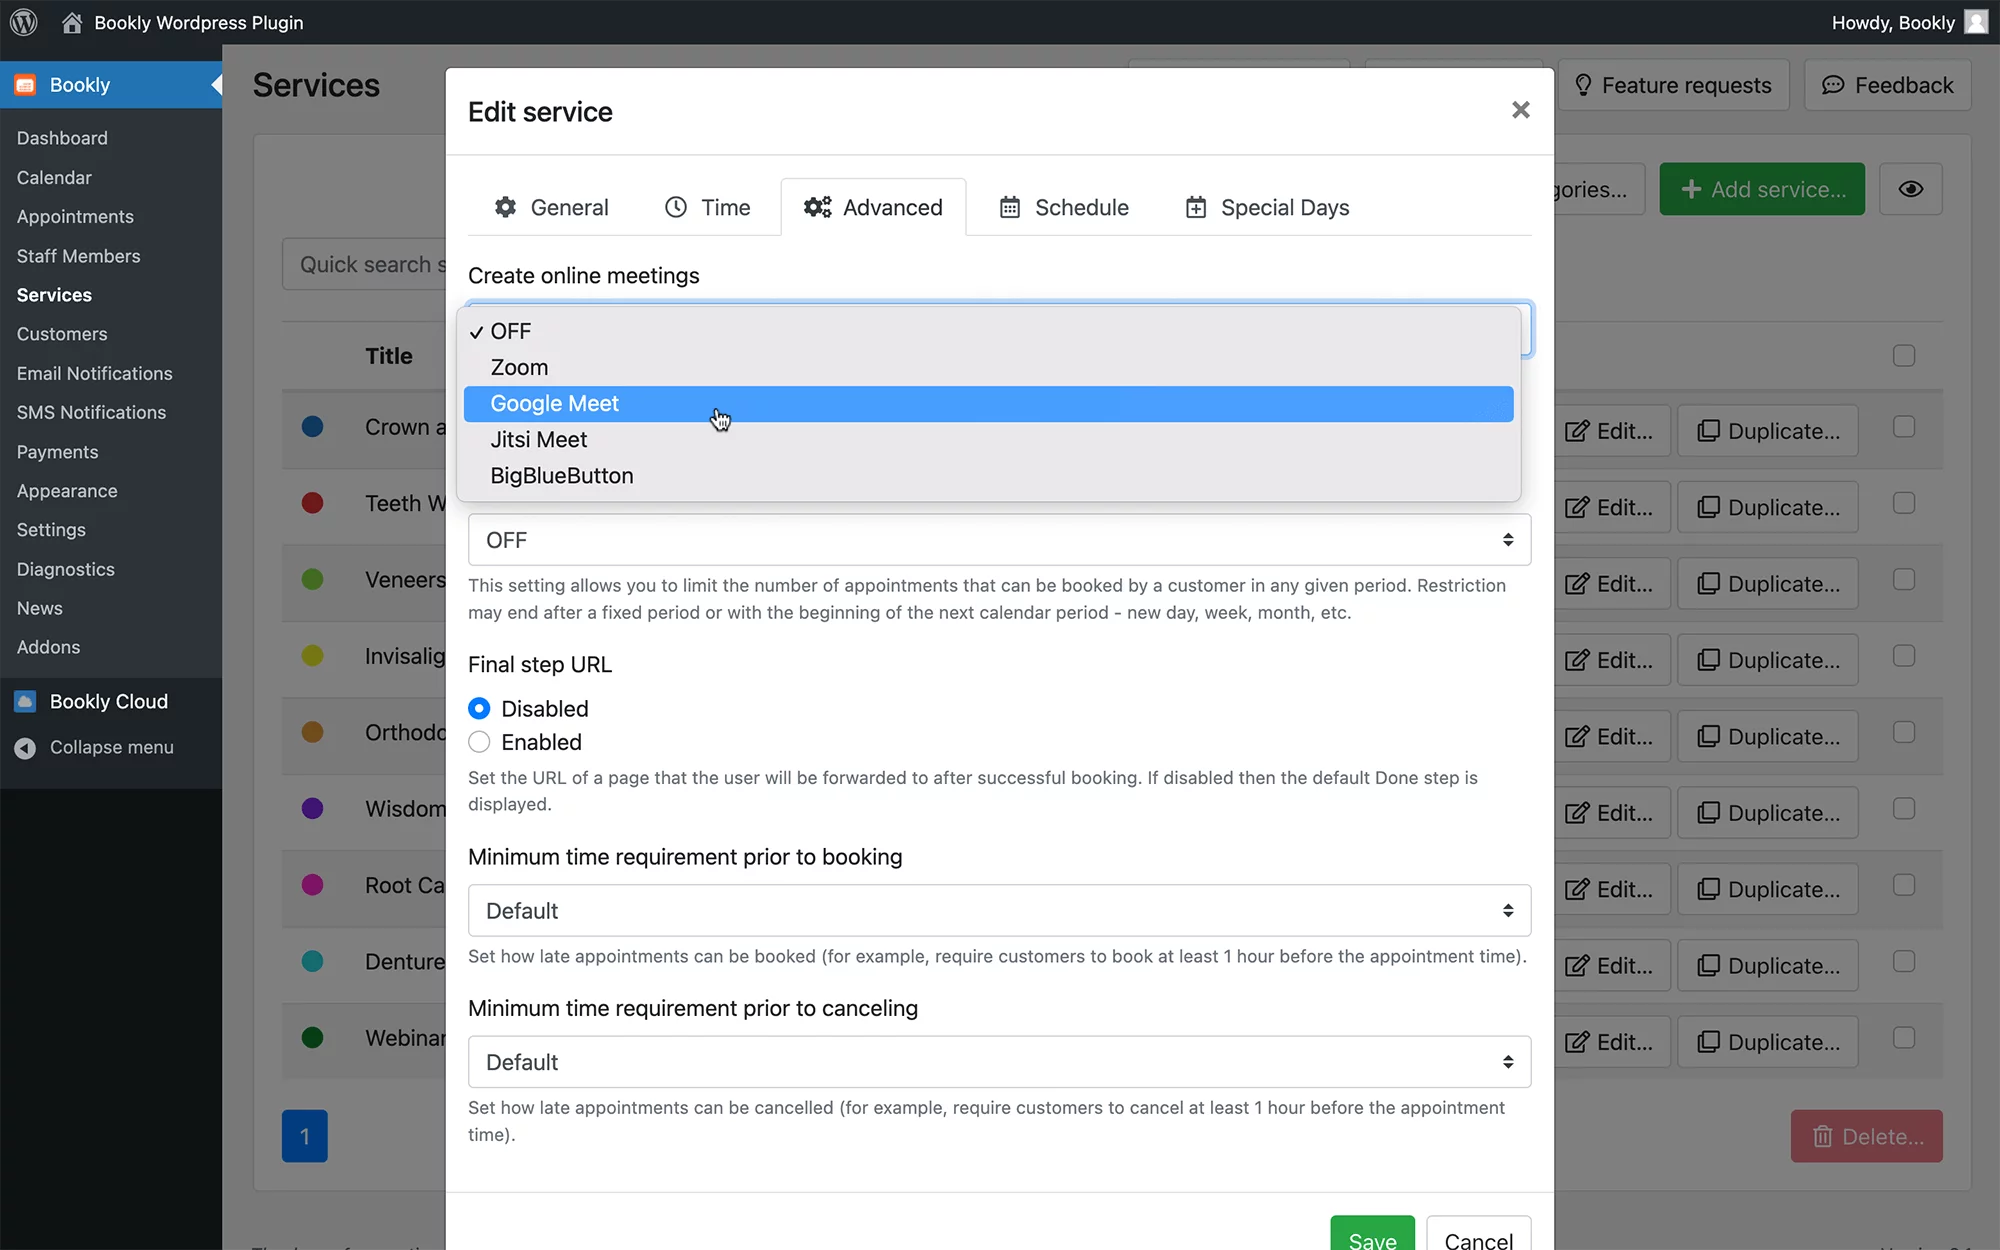The image size is (2000, 1250).
Task: Click the Special Days calendar-plus icon
Action: coord(1196,207)
